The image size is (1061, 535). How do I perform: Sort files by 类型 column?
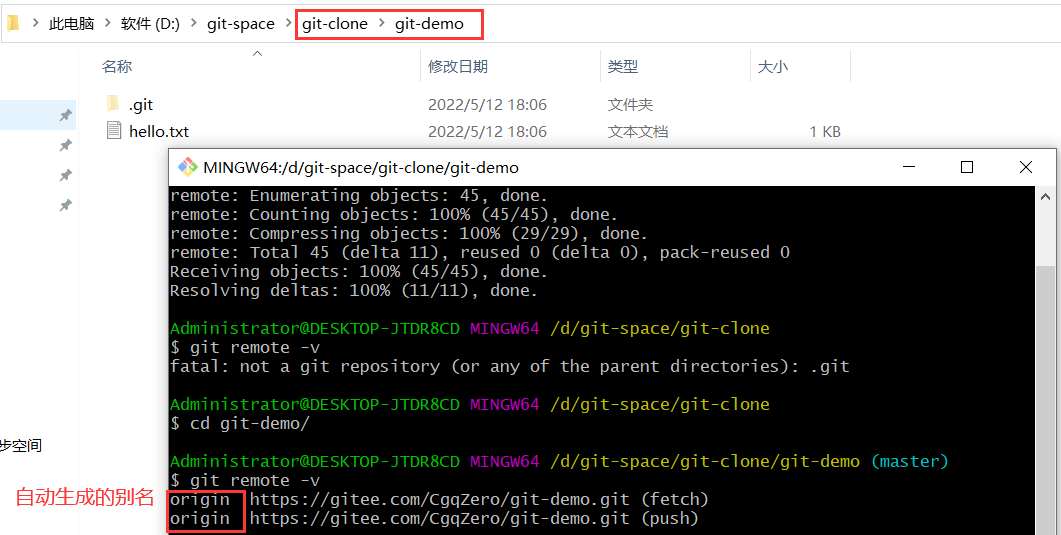623,66
